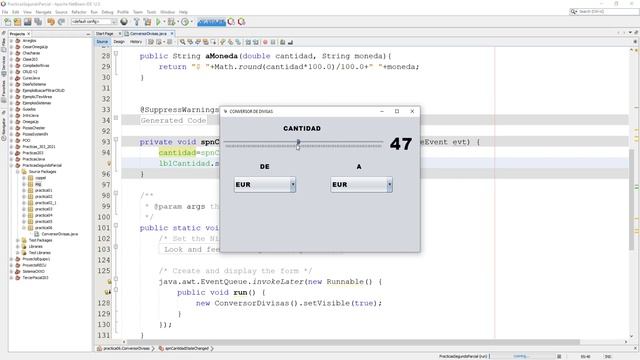
Task: Expand the Libraries node
Action: click(x=18, y=247)
